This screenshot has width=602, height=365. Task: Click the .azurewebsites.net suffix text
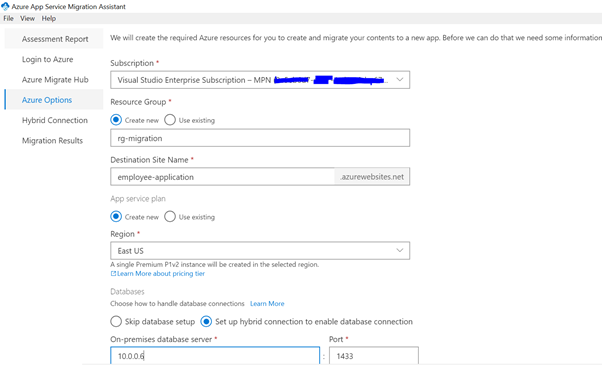pyautogui.click(x=372, y=177)
